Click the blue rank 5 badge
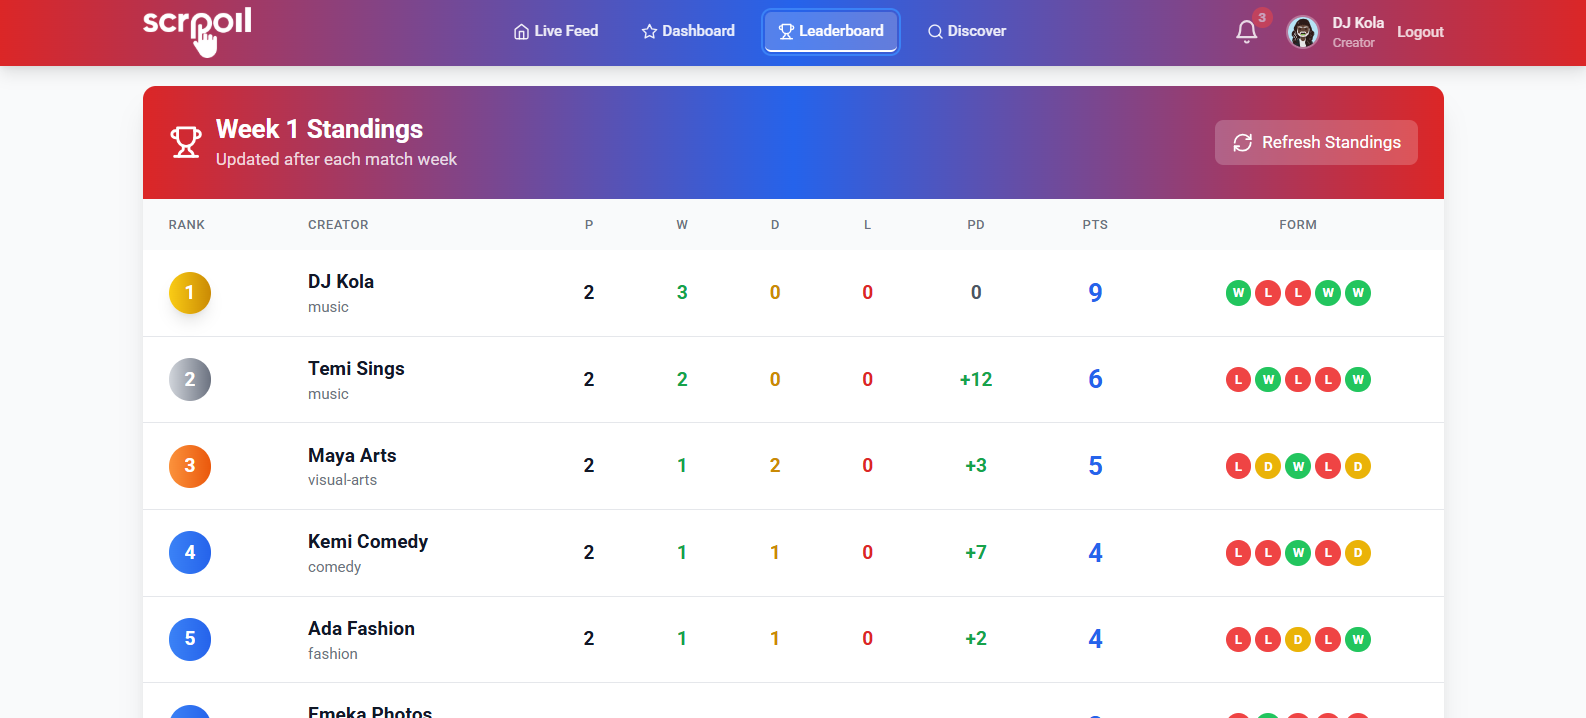Screen dimensions: 1586x718 (x=190, y=639)
